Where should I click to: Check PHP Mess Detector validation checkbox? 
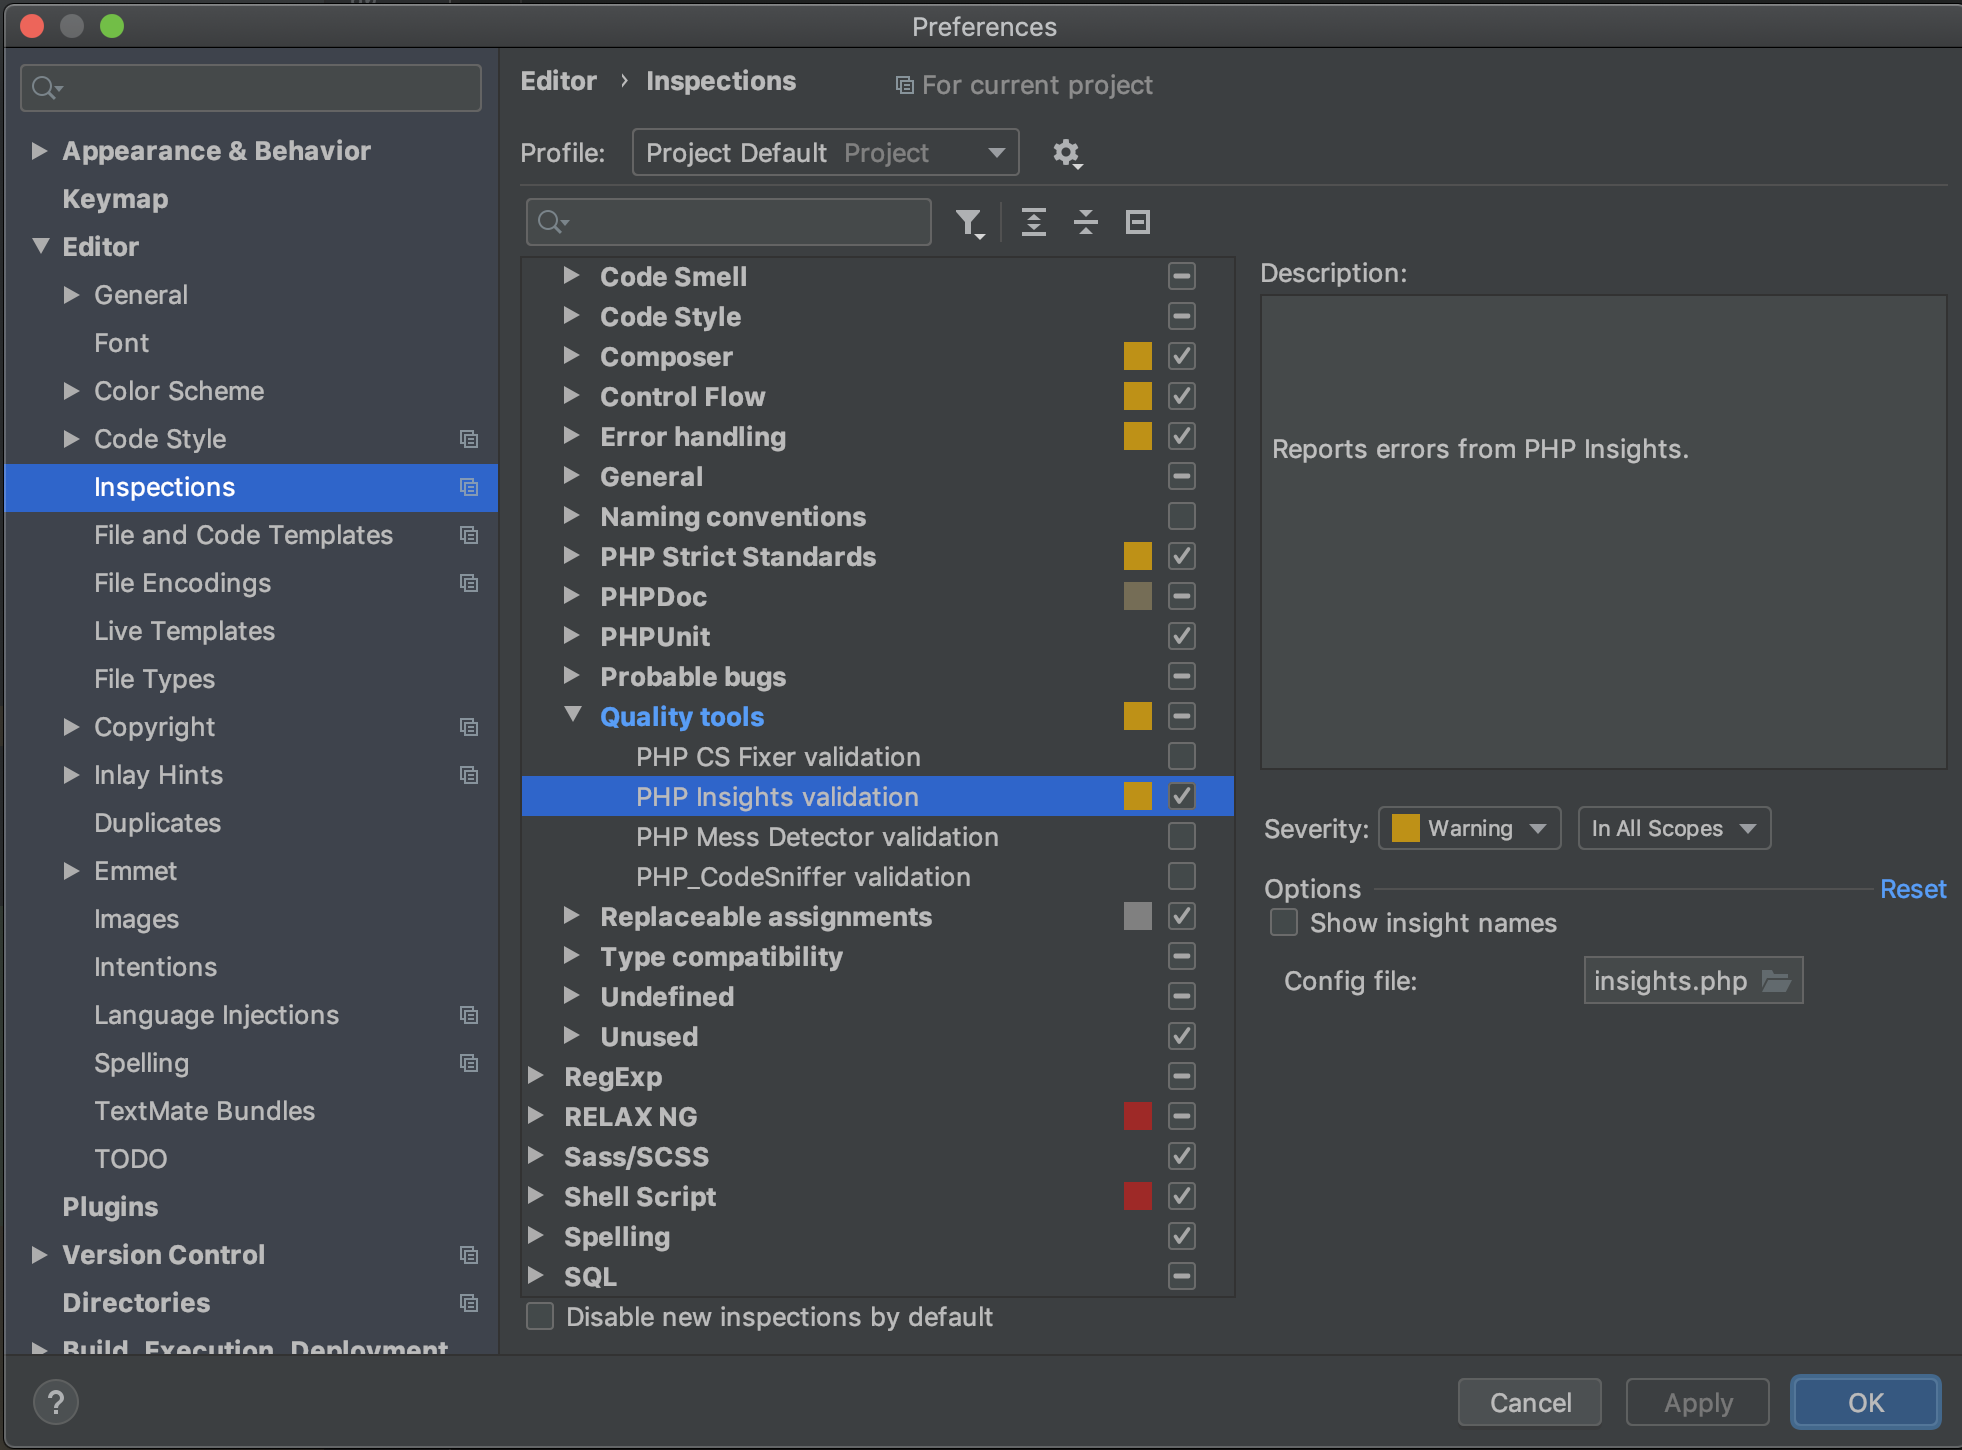(x=1181, y=836)
